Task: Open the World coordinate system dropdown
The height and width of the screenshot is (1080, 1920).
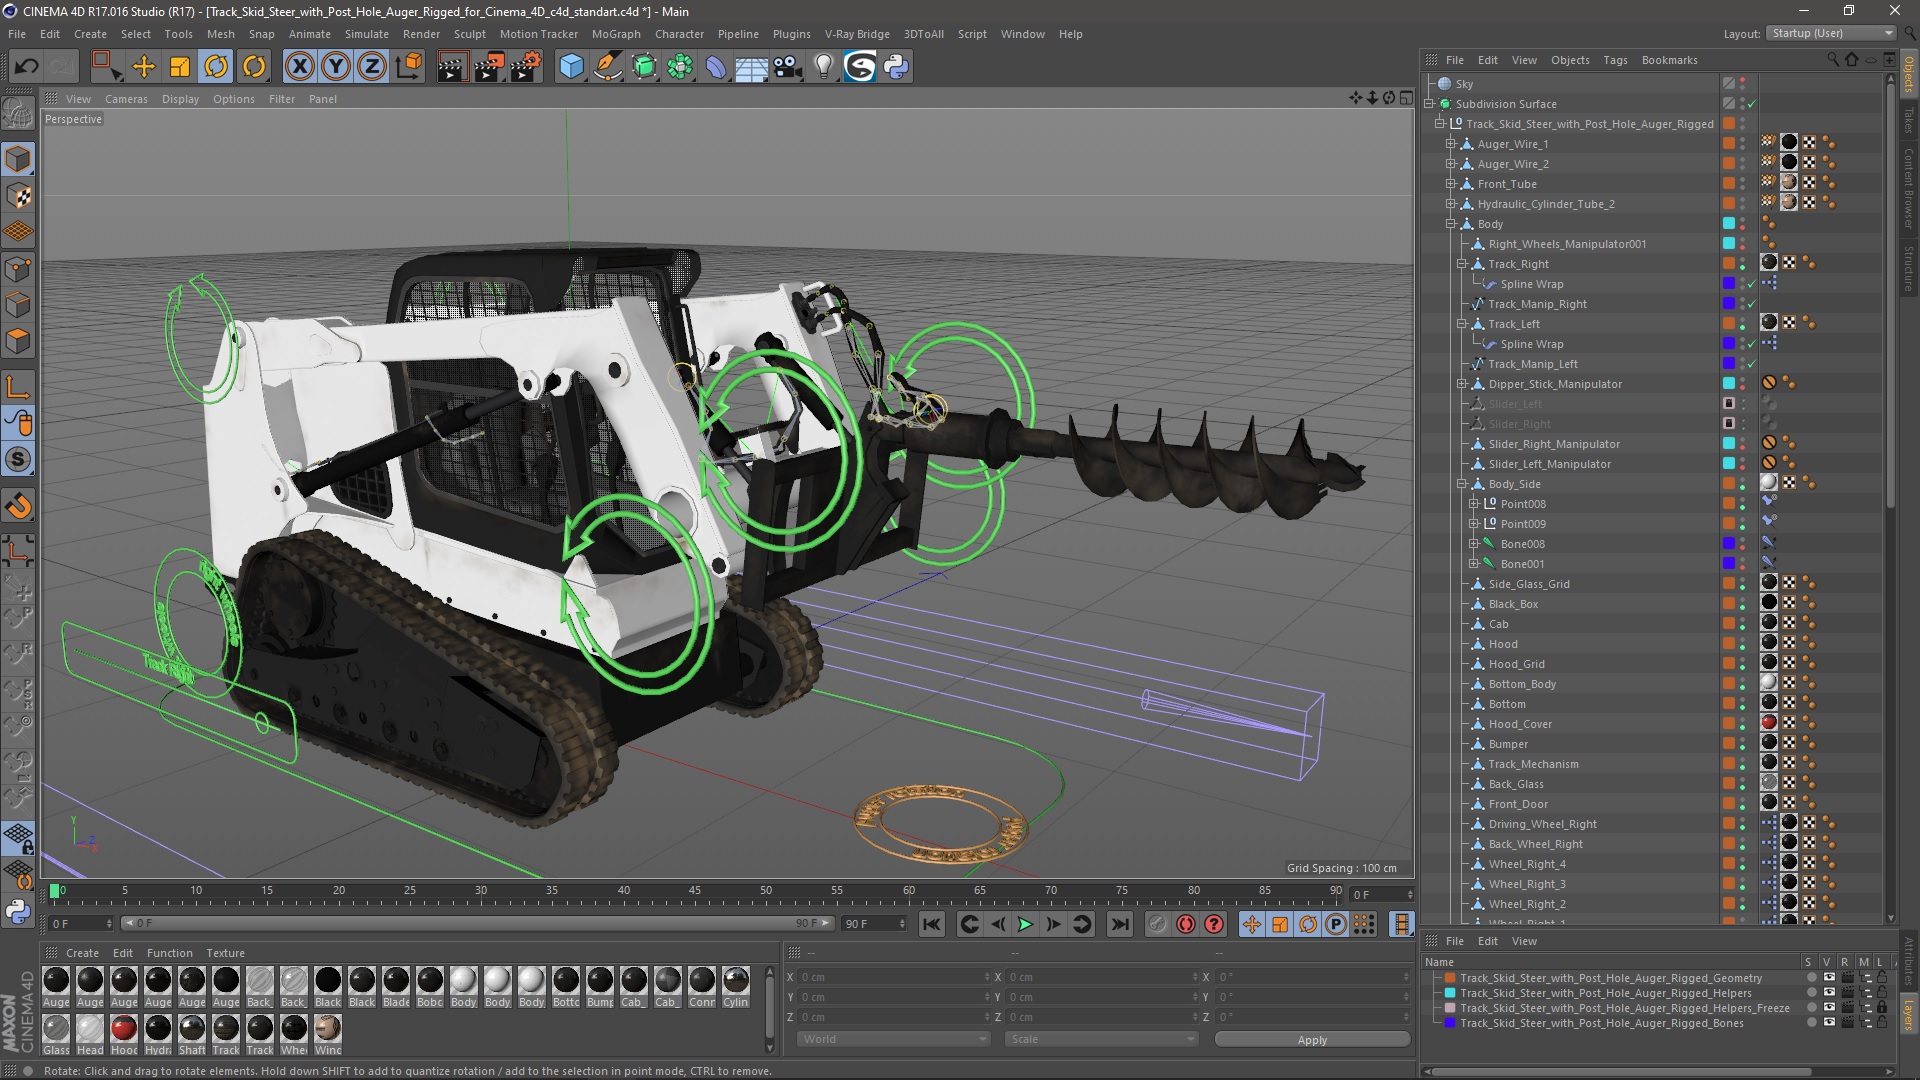Action: pos(893,1039)
